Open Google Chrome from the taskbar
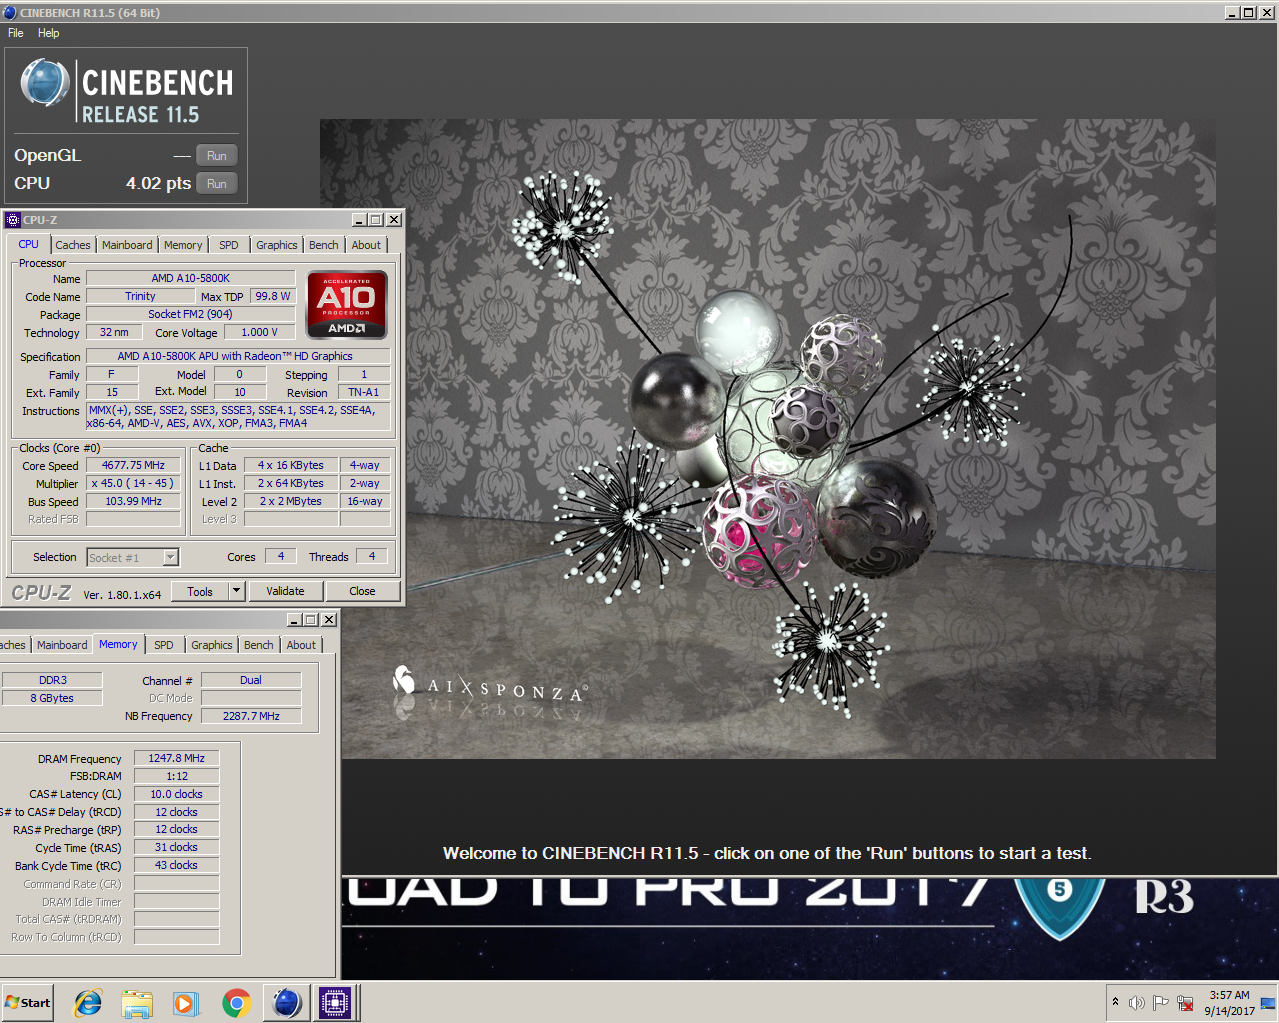Screen dimensions: 1279x1023 pos(236,1002)
